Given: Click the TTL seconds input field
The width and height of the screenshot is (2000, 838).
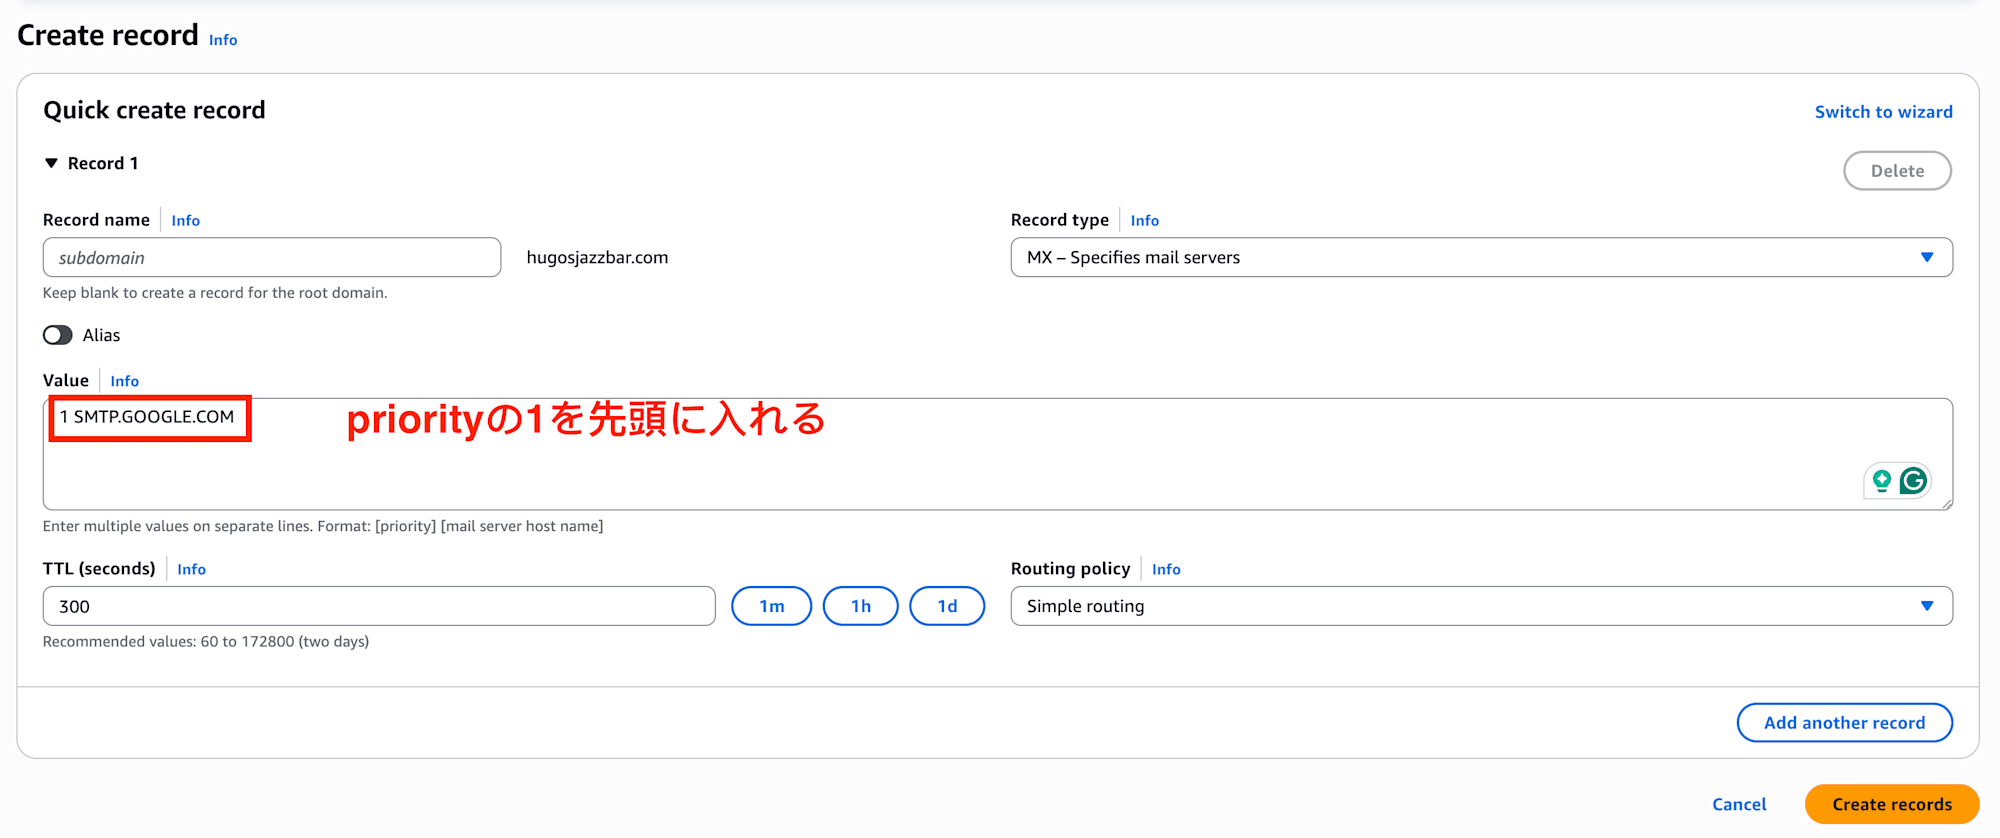Looking at the screenshot, I should pyautogui.click(x=379, y=606).
